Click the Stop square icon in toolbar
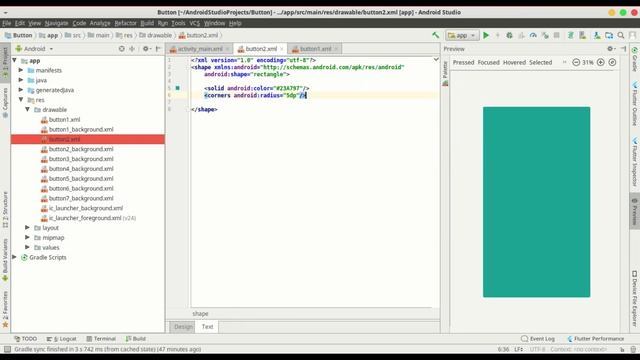 556,36
